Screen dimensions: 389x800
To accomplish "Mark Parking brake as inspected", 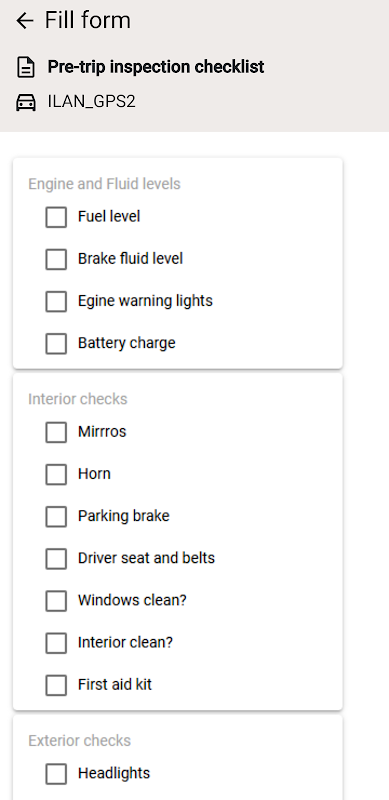I will pyautogui.click(x=56, y=516).
